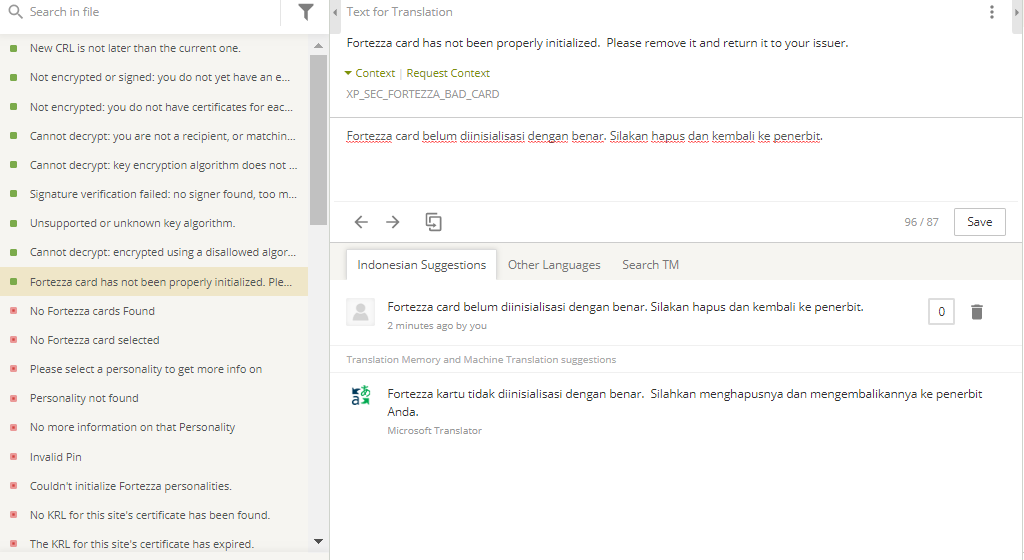Open 'No Fortezza cards Found' string

[x=154, y=311]
